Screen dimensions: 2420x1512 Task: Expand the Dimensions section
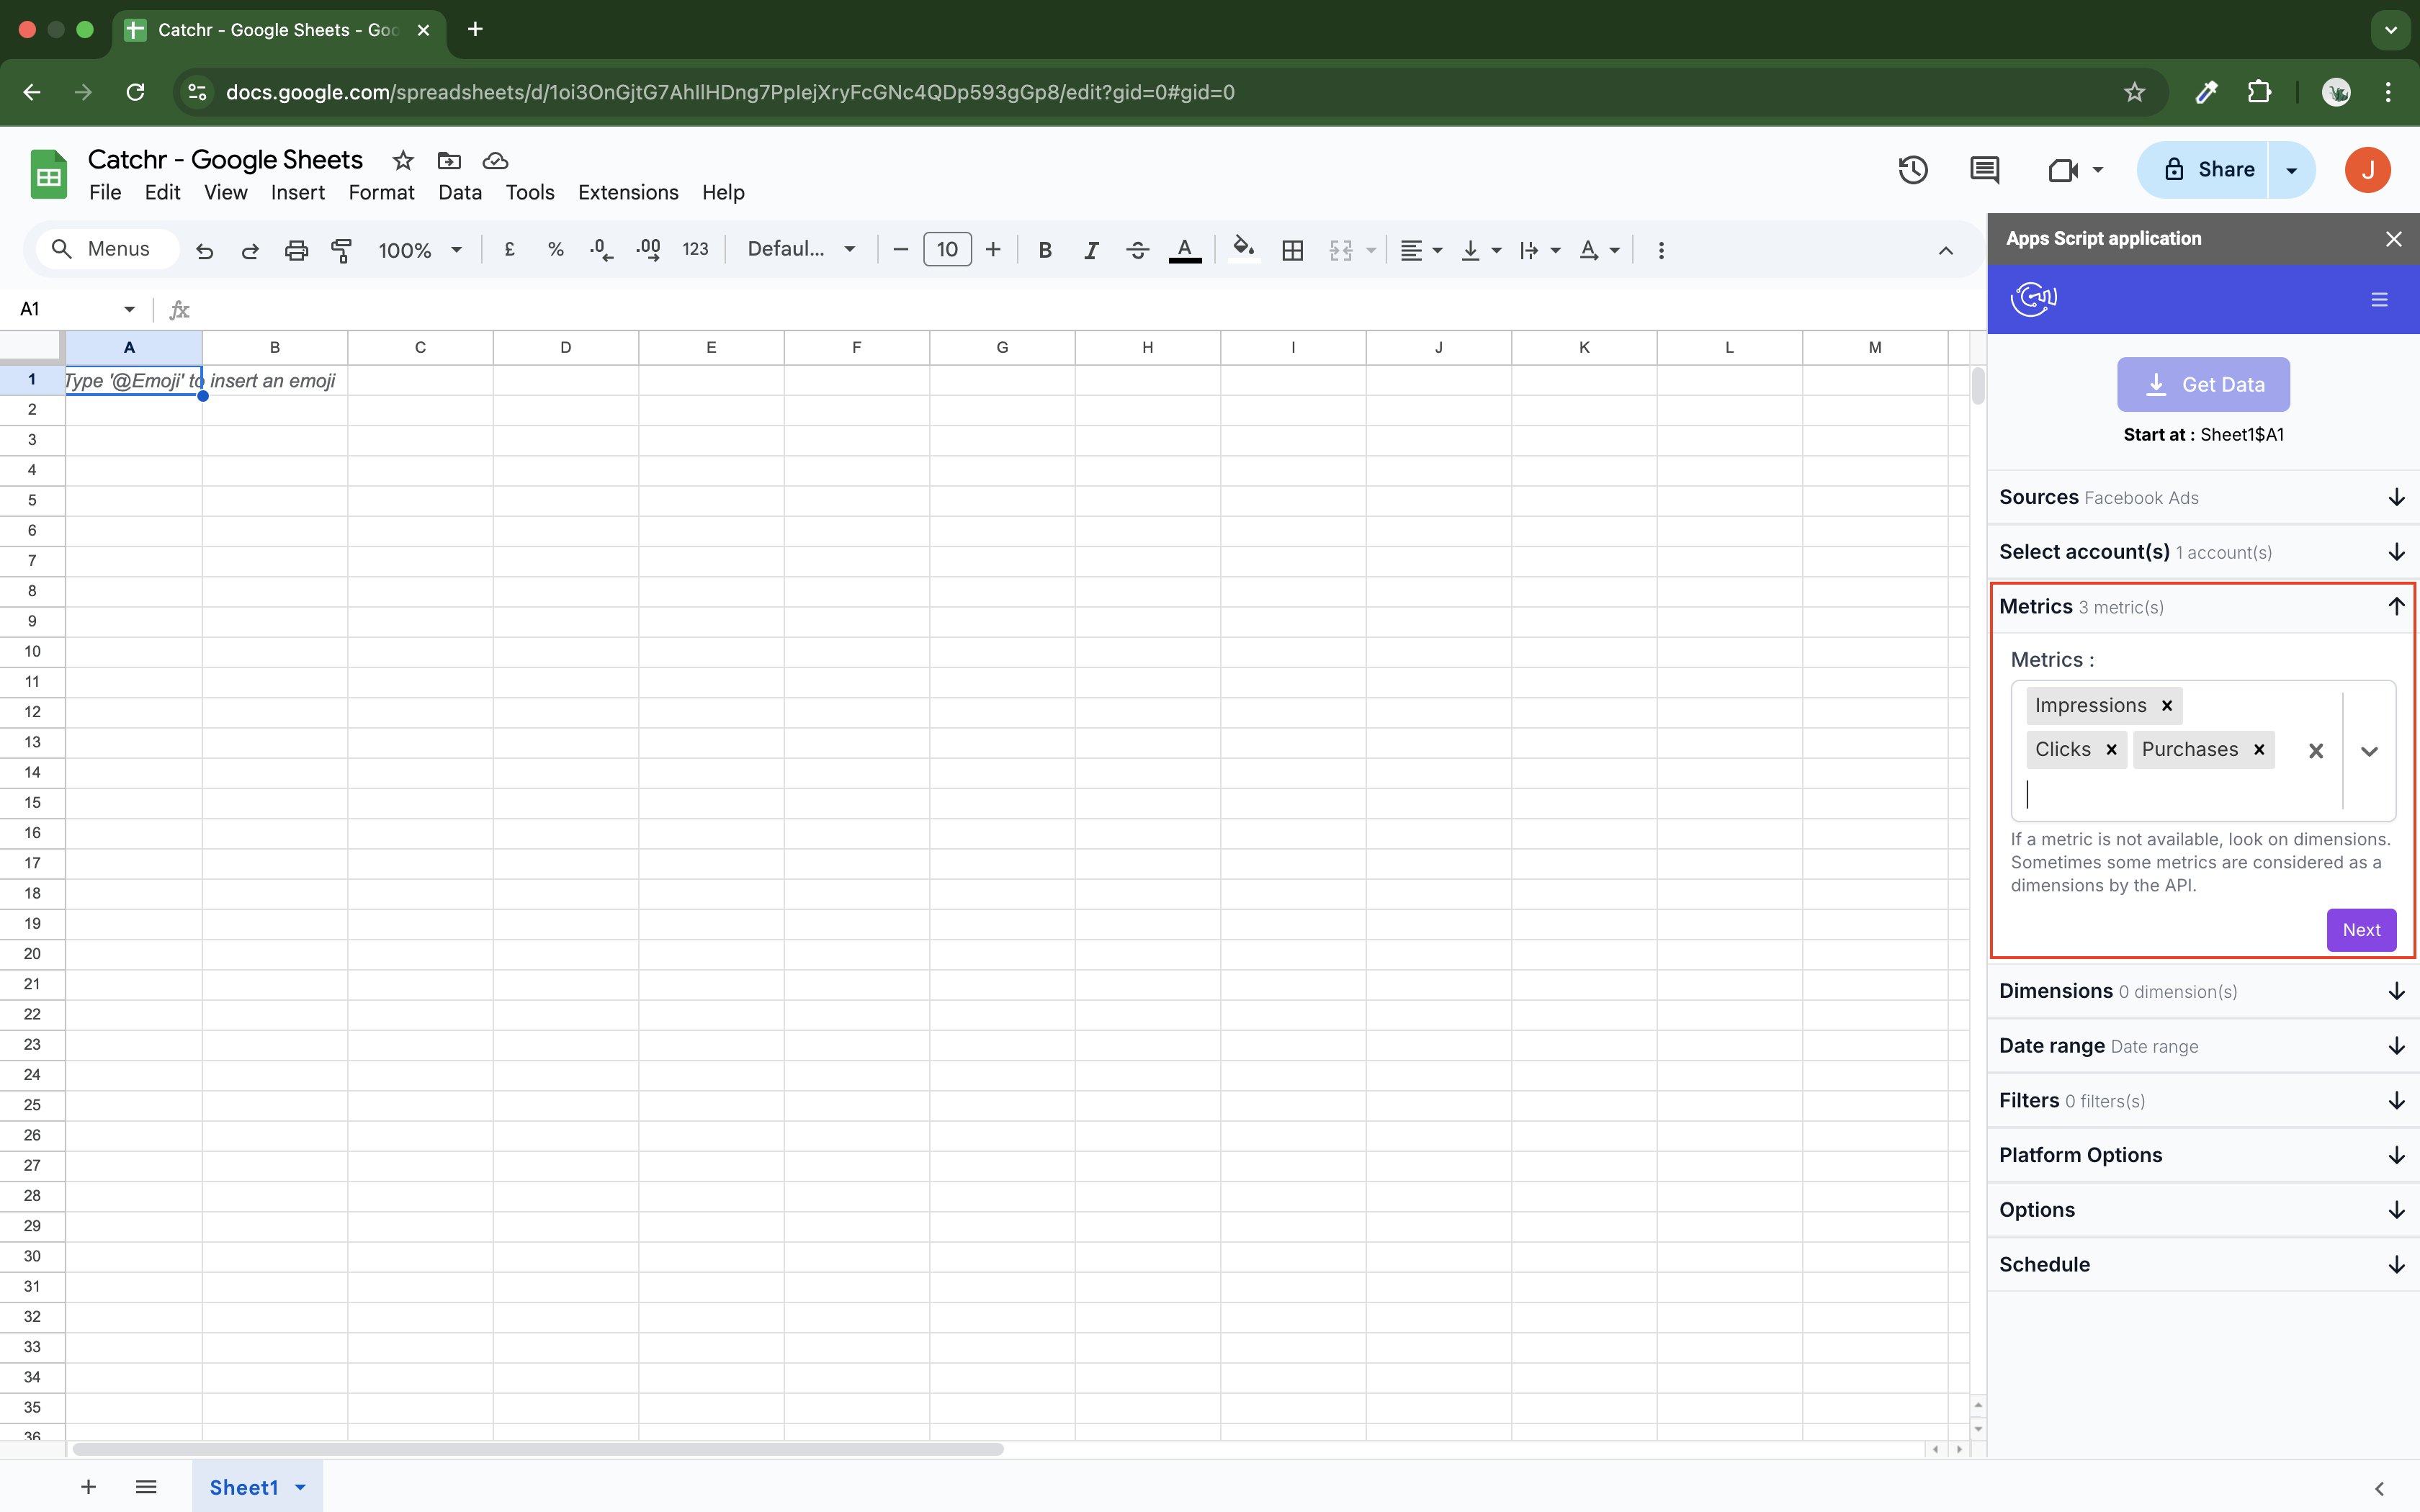pos(2203,991)
